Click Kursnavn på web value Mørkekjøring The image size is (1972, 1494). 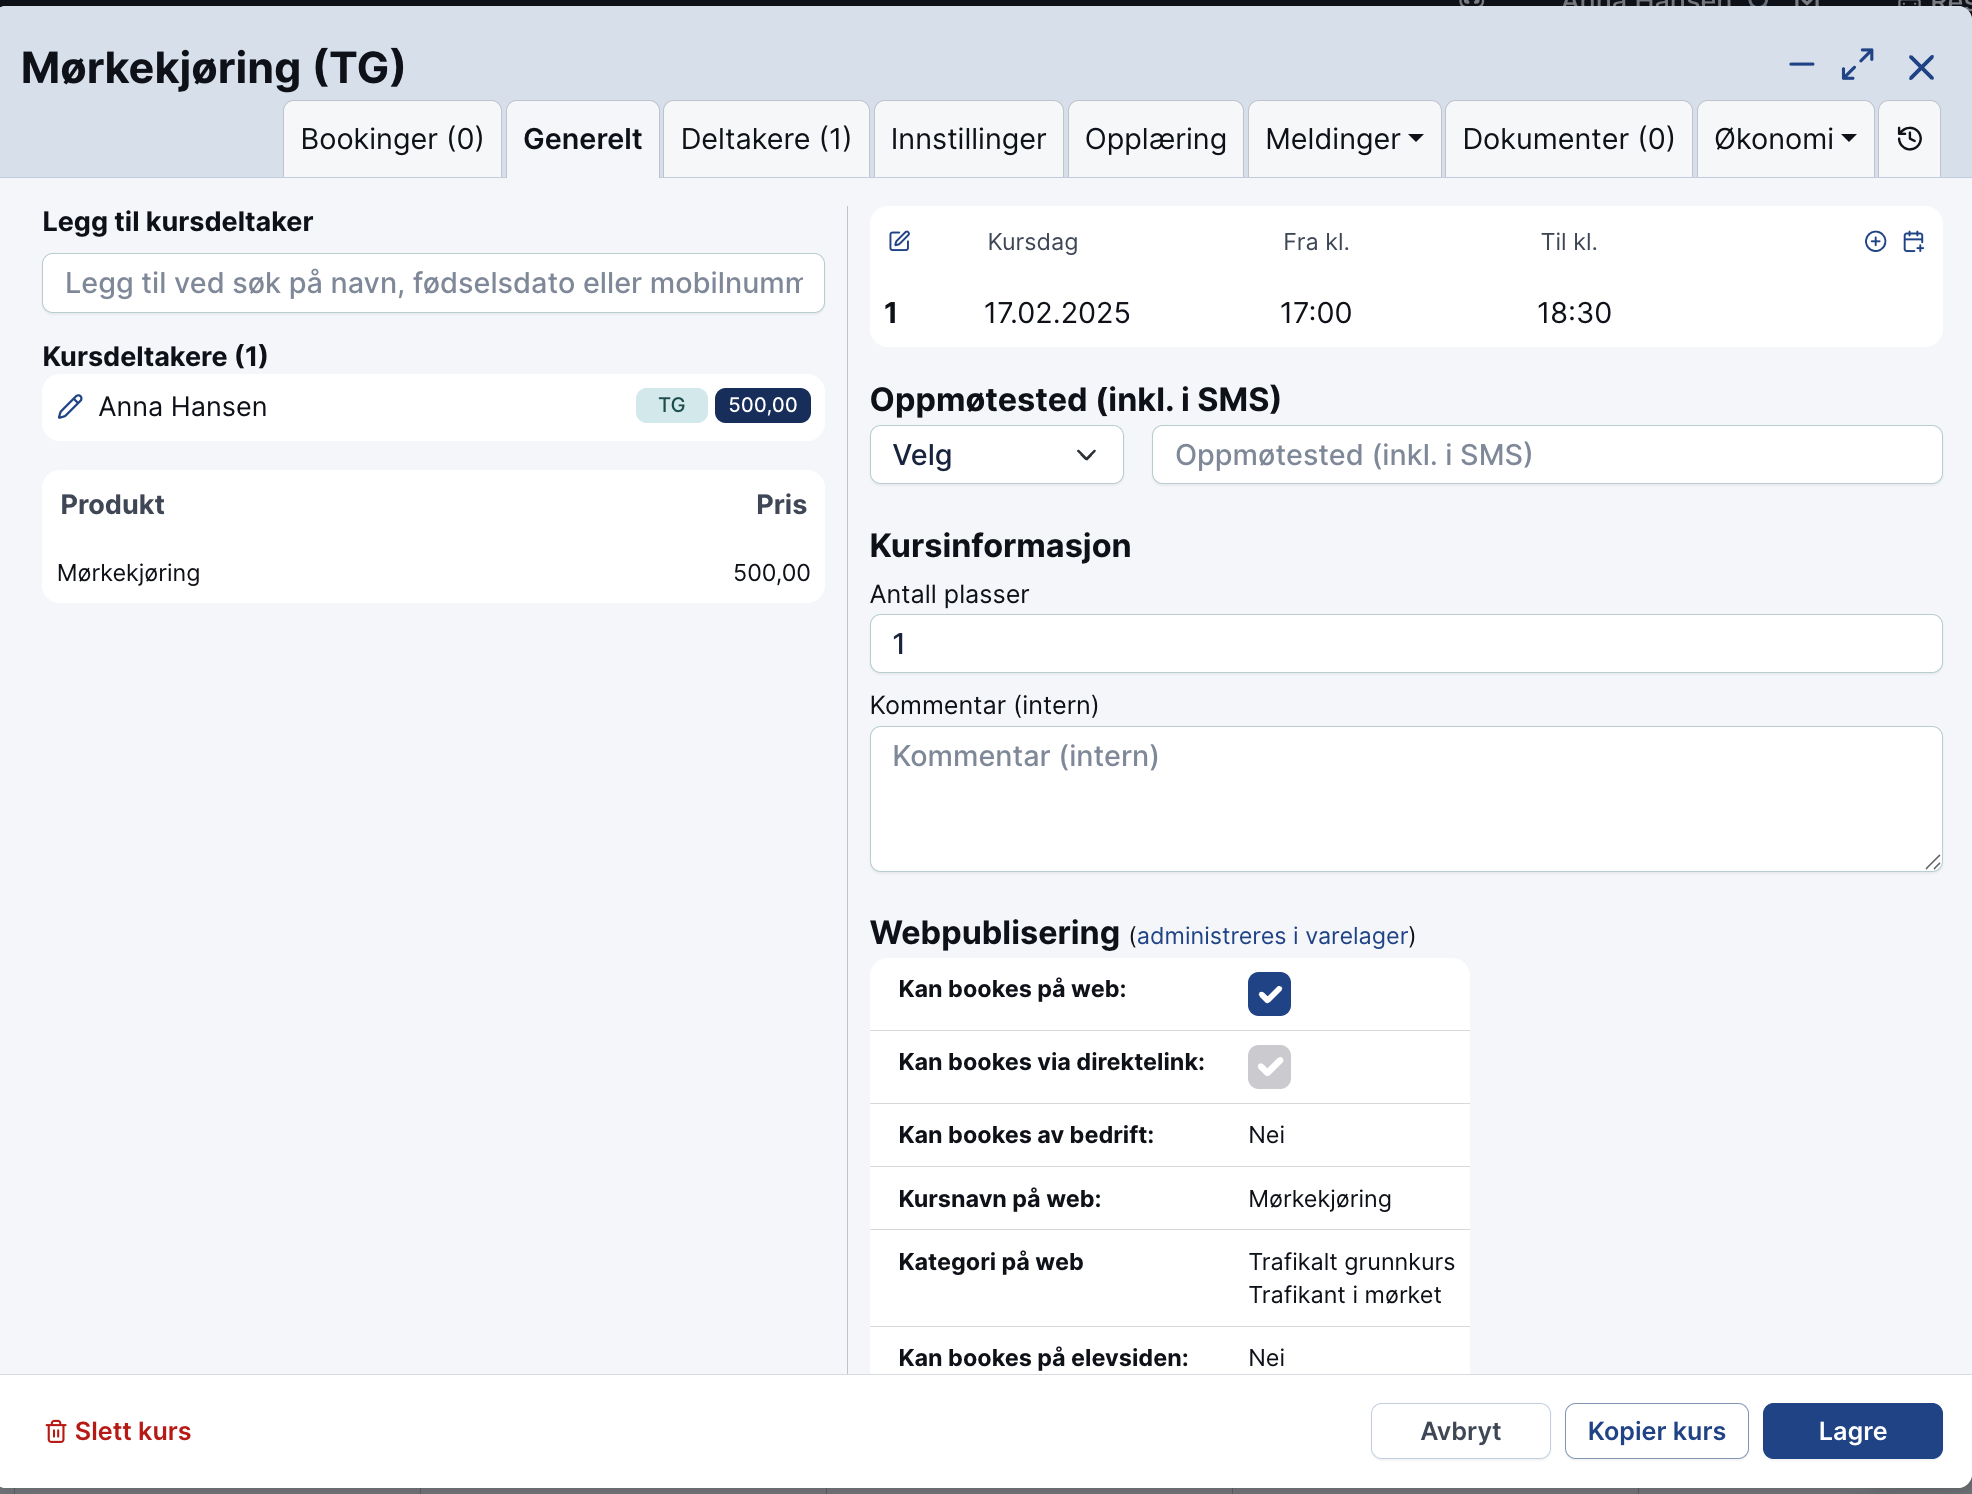pyautogui.click(x=1320, y=1199)
